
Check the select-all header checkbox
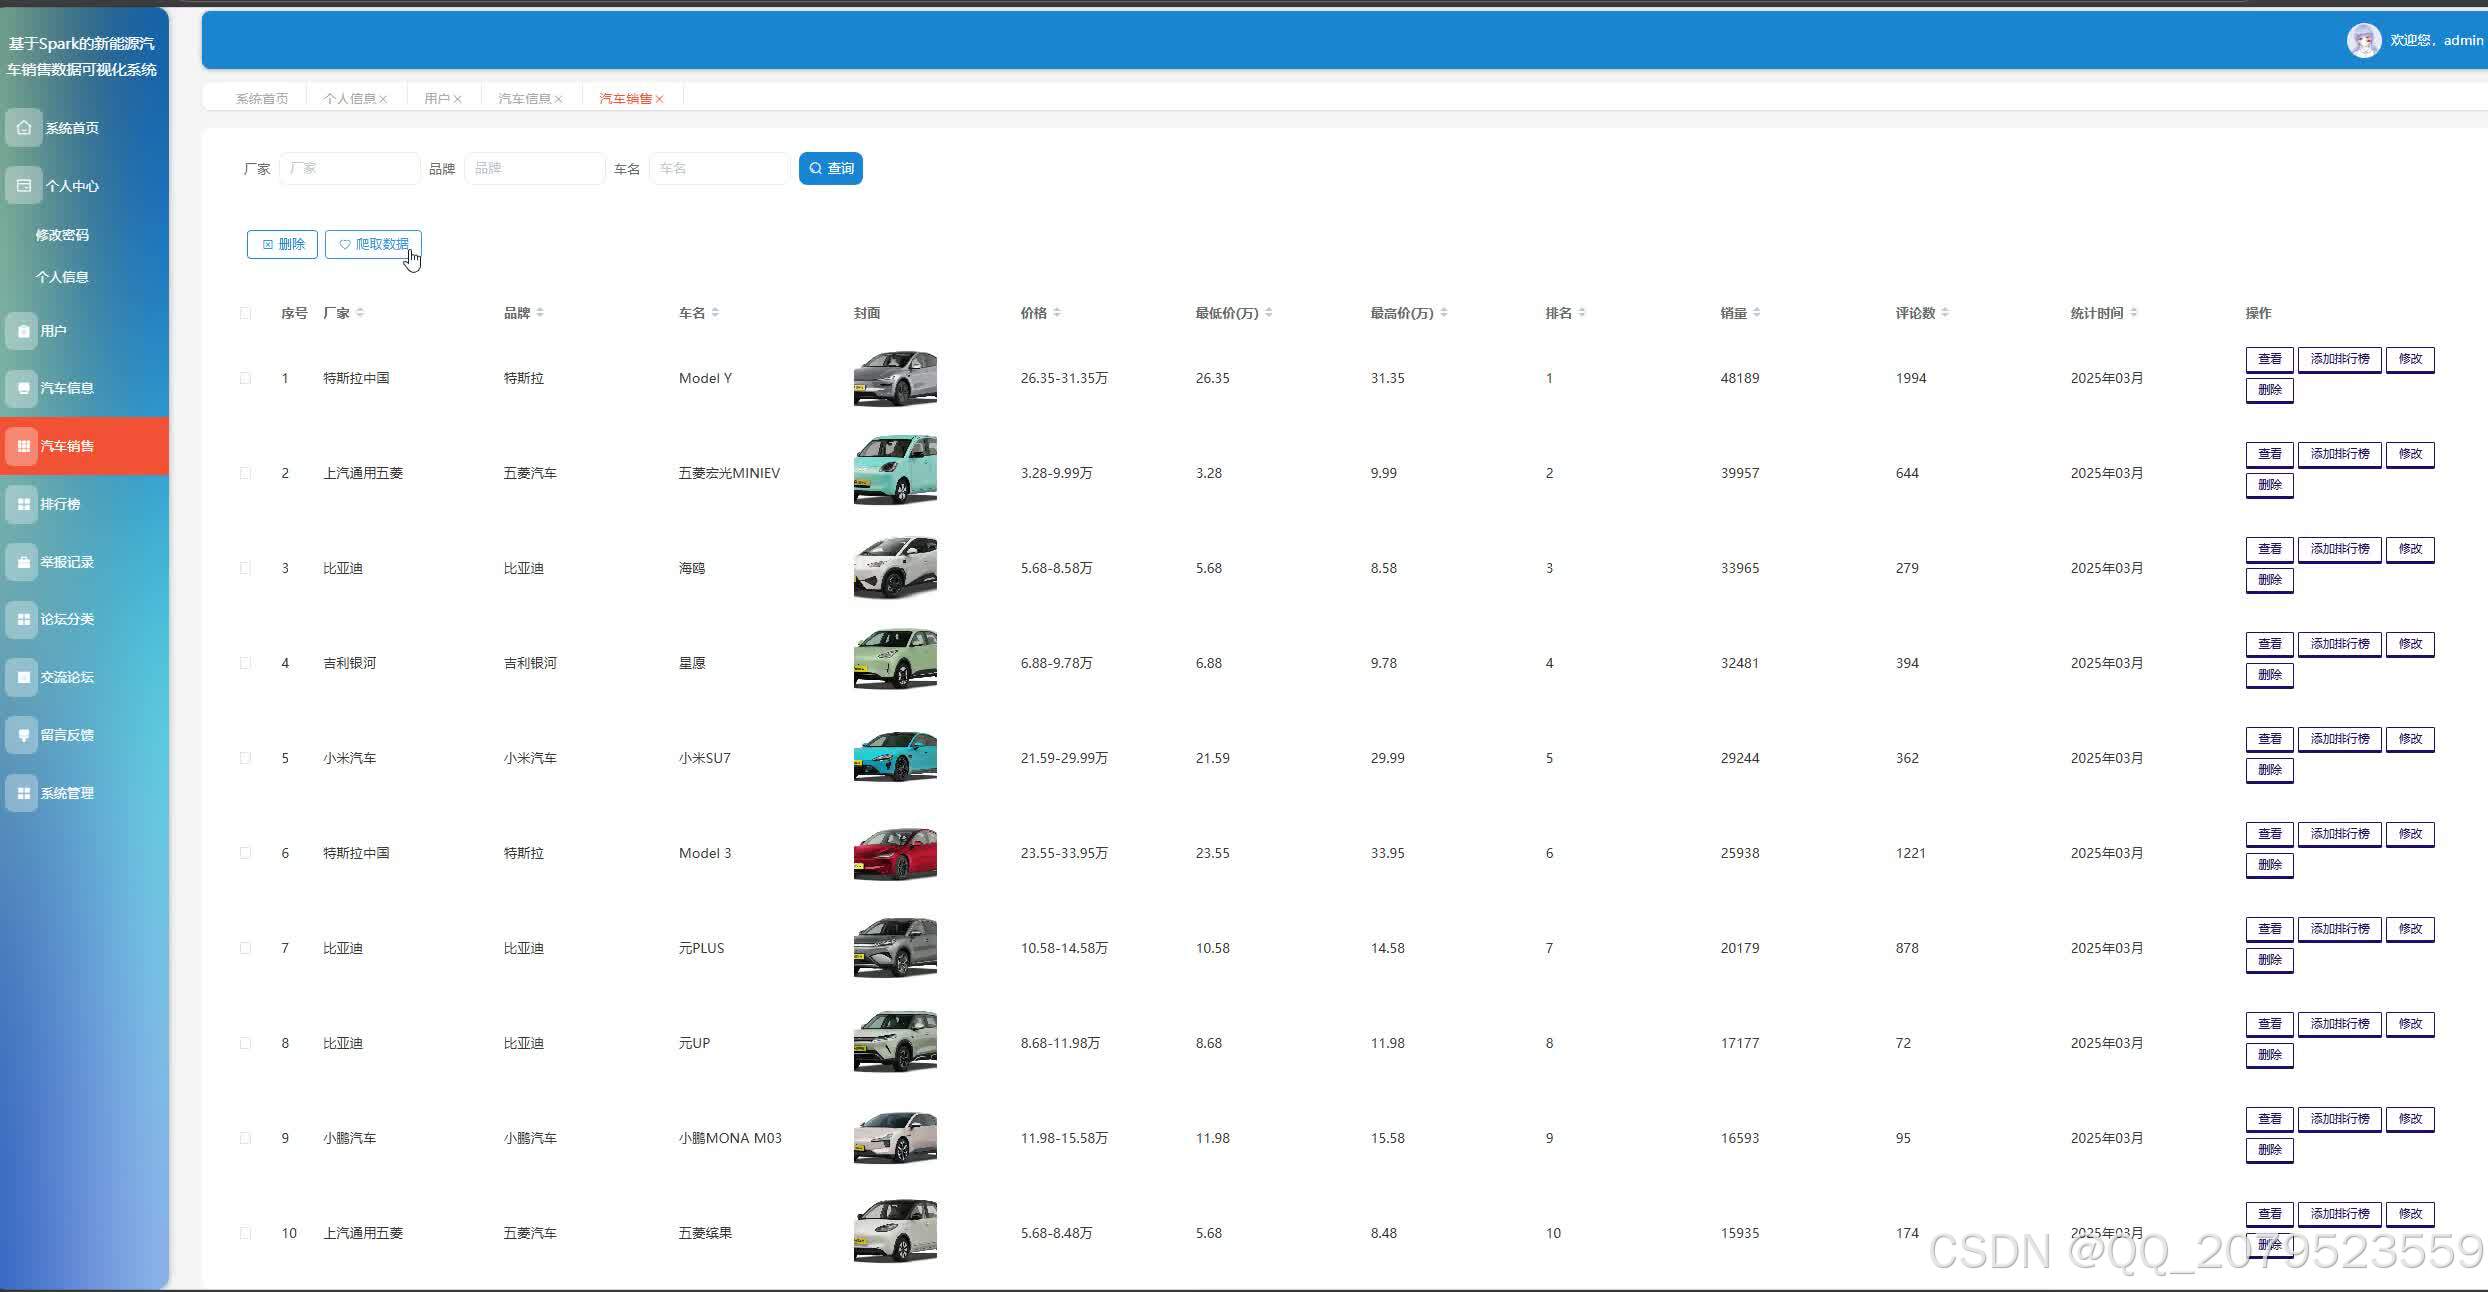click(x=245, y=313)
